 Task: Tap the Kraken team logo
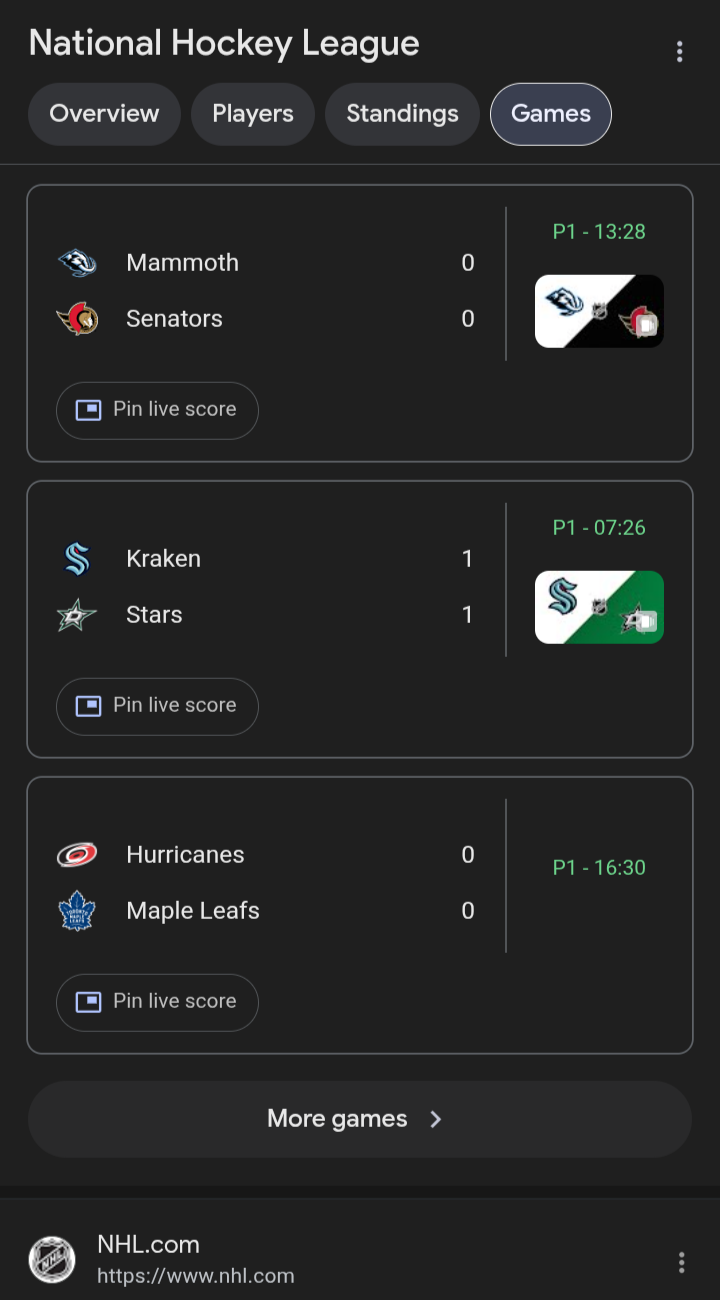click(77, 559)
